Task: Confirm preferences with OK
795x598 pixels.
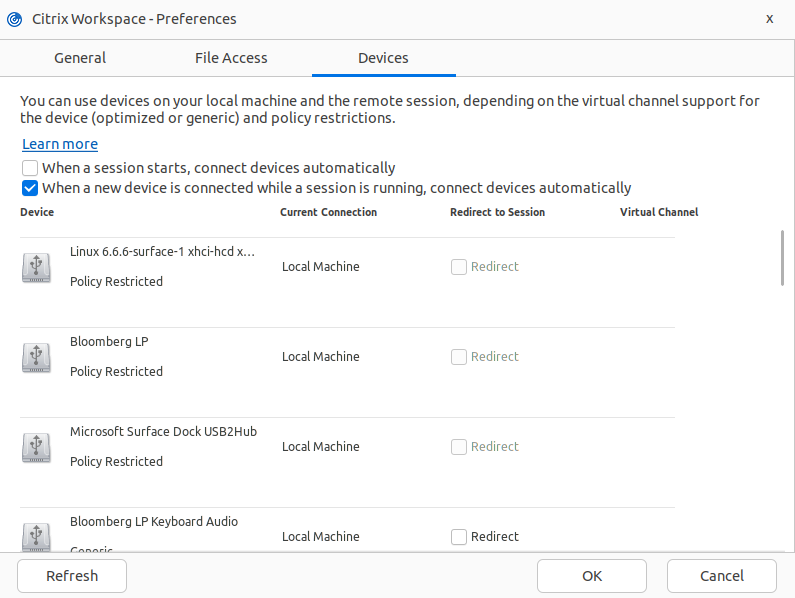Action: (x=592, y=576)
